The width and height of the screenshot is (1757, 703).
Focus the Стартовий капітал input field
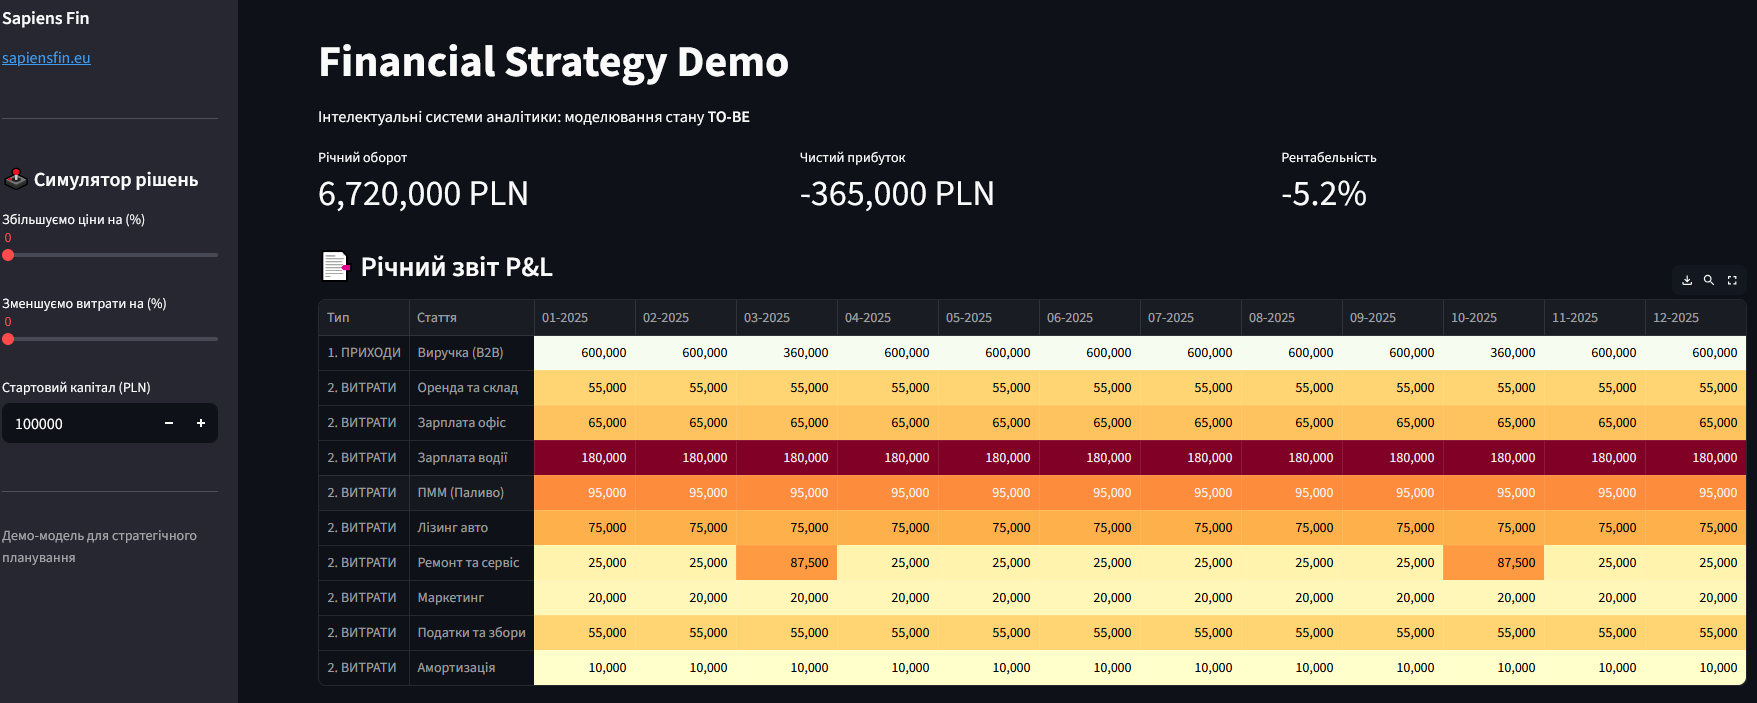[x=80, y=424]
